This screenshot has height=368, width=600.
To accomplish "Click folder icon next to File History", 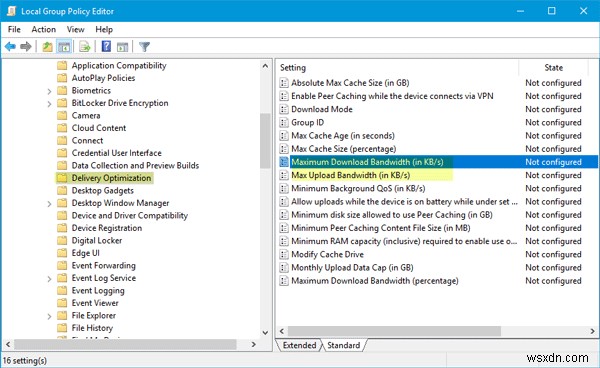I will 62,328.
